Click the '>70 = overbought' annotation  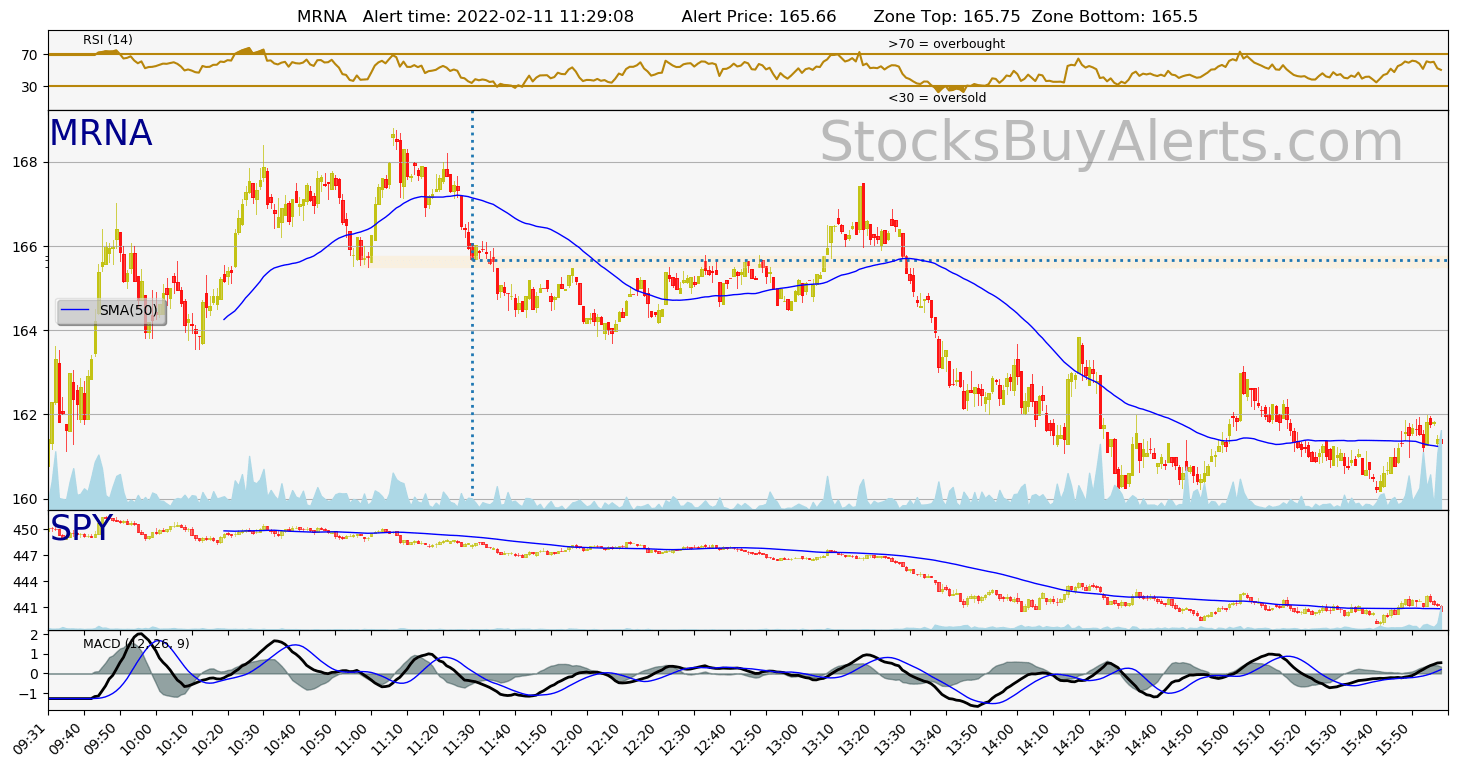click(946, 44)
